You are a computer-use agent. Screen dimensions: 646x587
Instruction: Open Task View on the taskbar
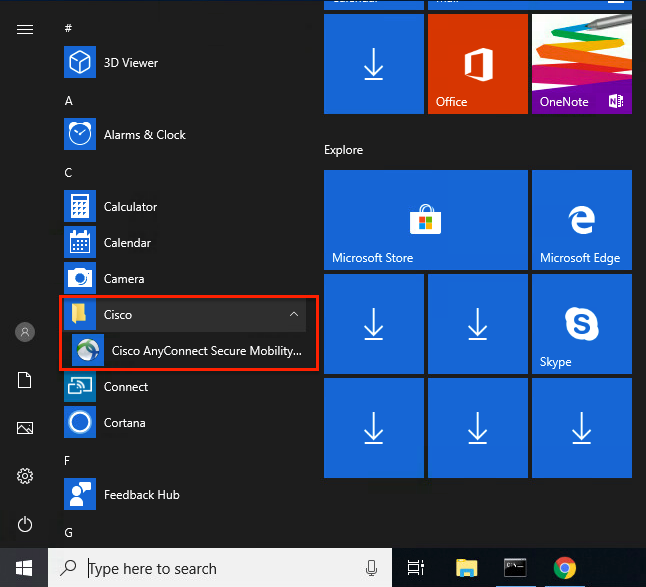click(416, 568)
